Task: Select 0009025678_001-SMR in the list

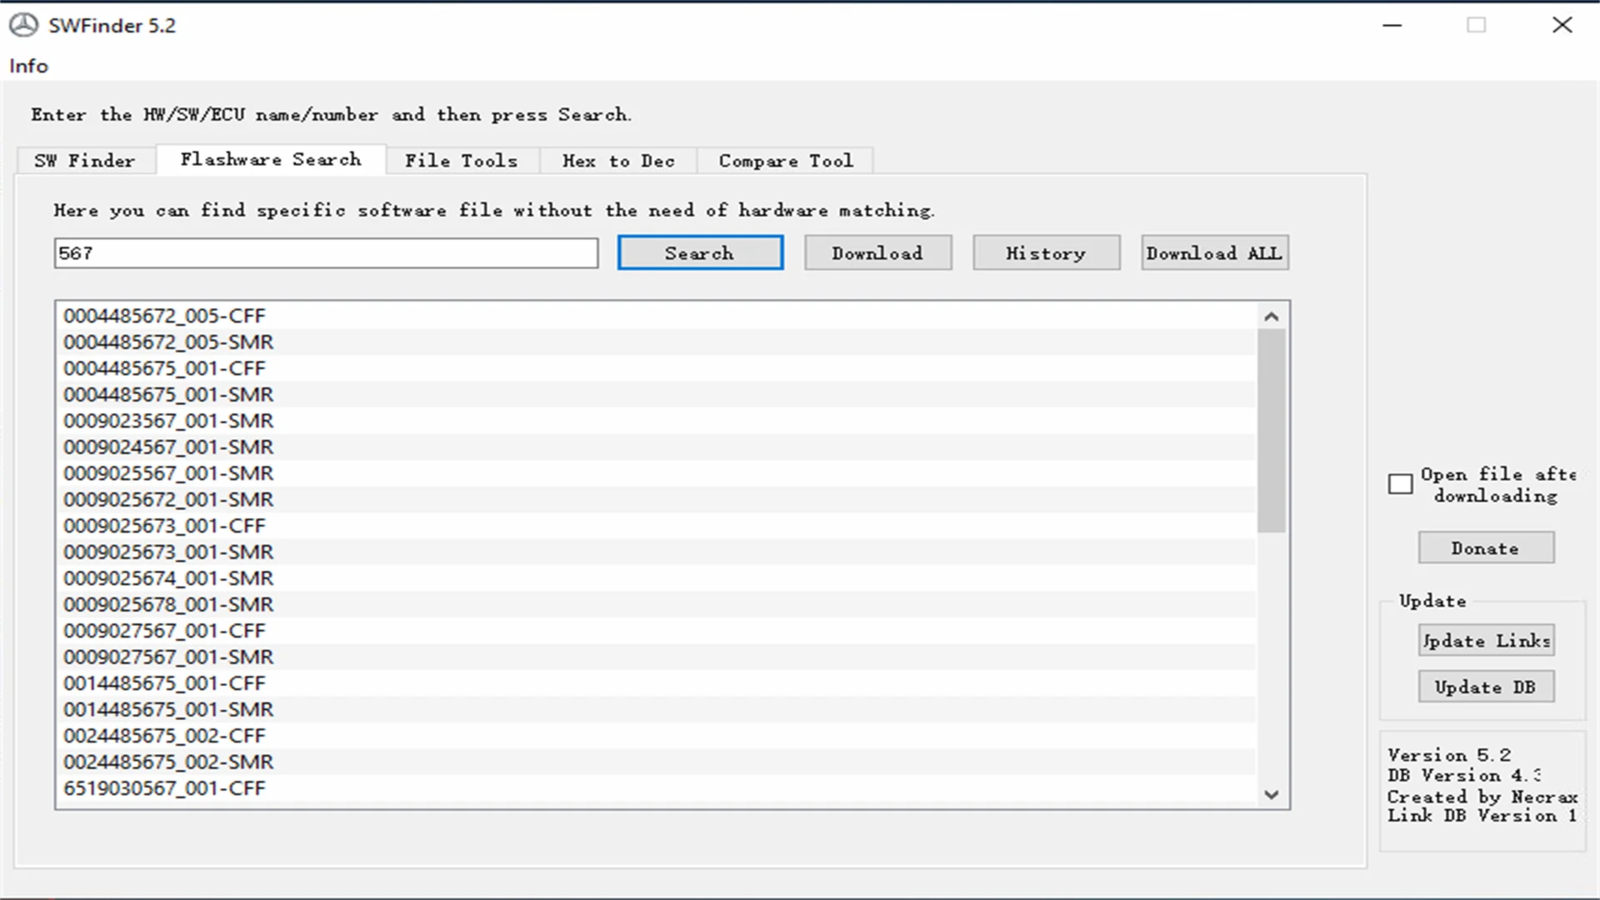Action: [656, 605]
